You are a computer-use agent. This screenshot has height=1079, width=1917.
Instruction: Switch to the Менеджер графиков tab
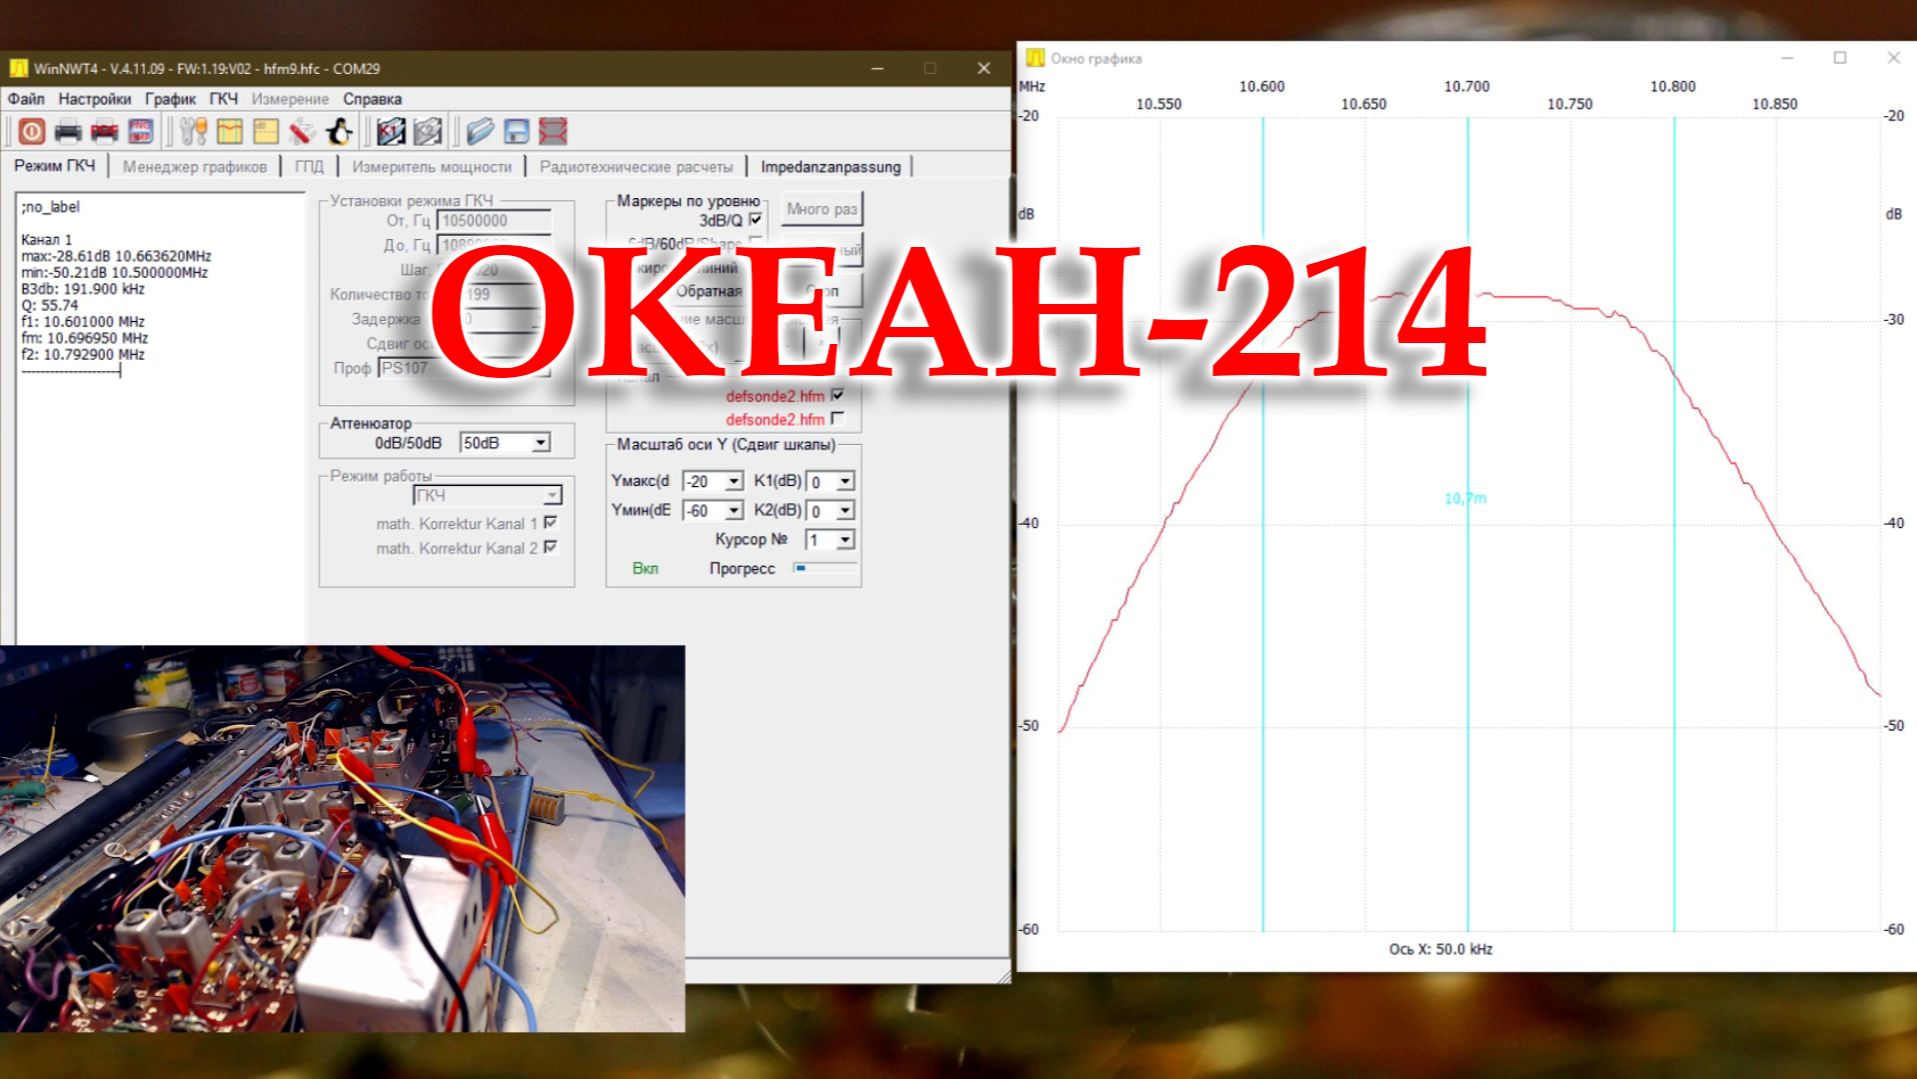coord(195,167)
